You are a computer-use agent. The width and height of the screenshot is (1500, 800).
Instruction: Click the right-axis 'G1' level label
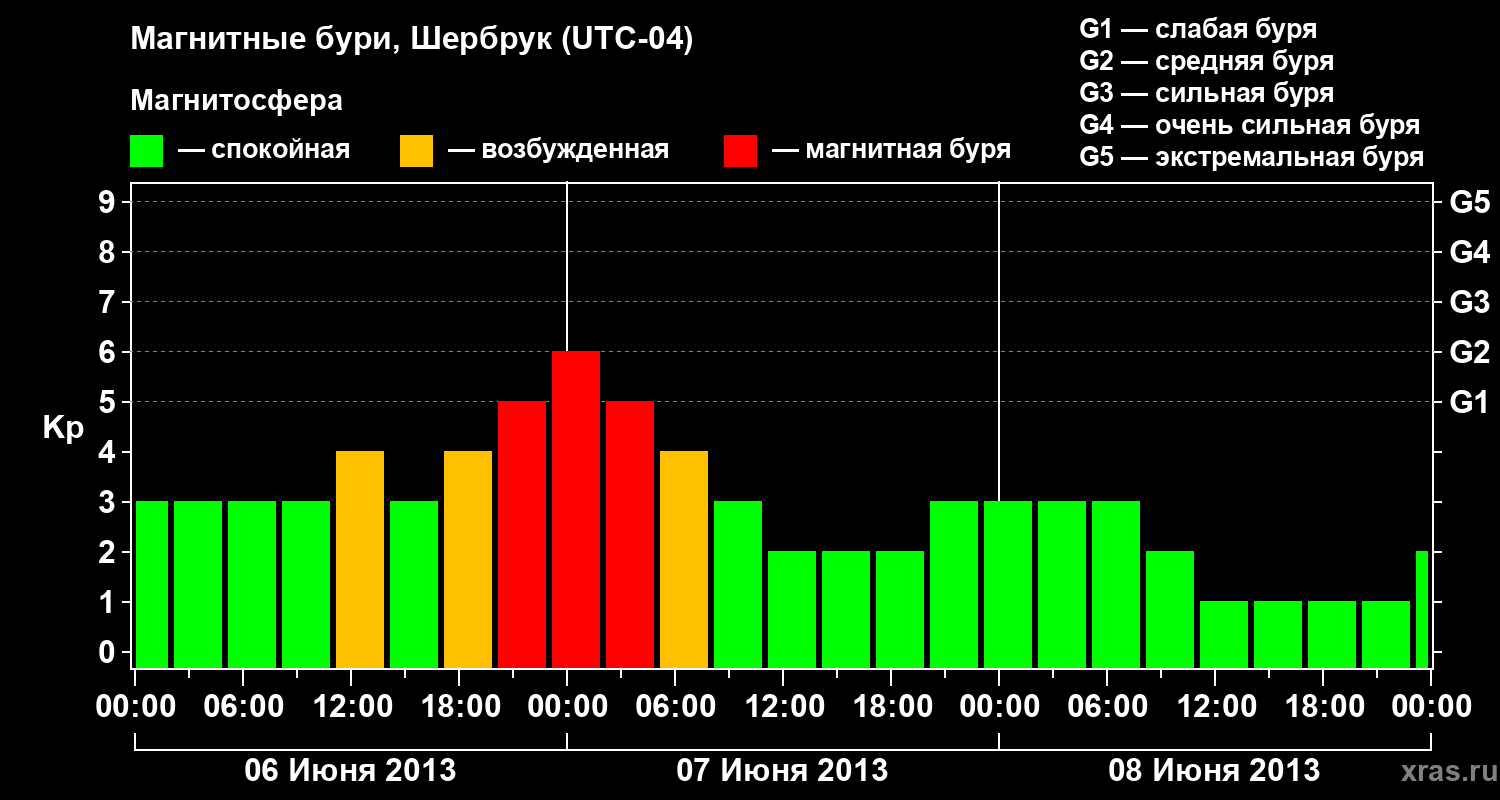coord(1470,402)
